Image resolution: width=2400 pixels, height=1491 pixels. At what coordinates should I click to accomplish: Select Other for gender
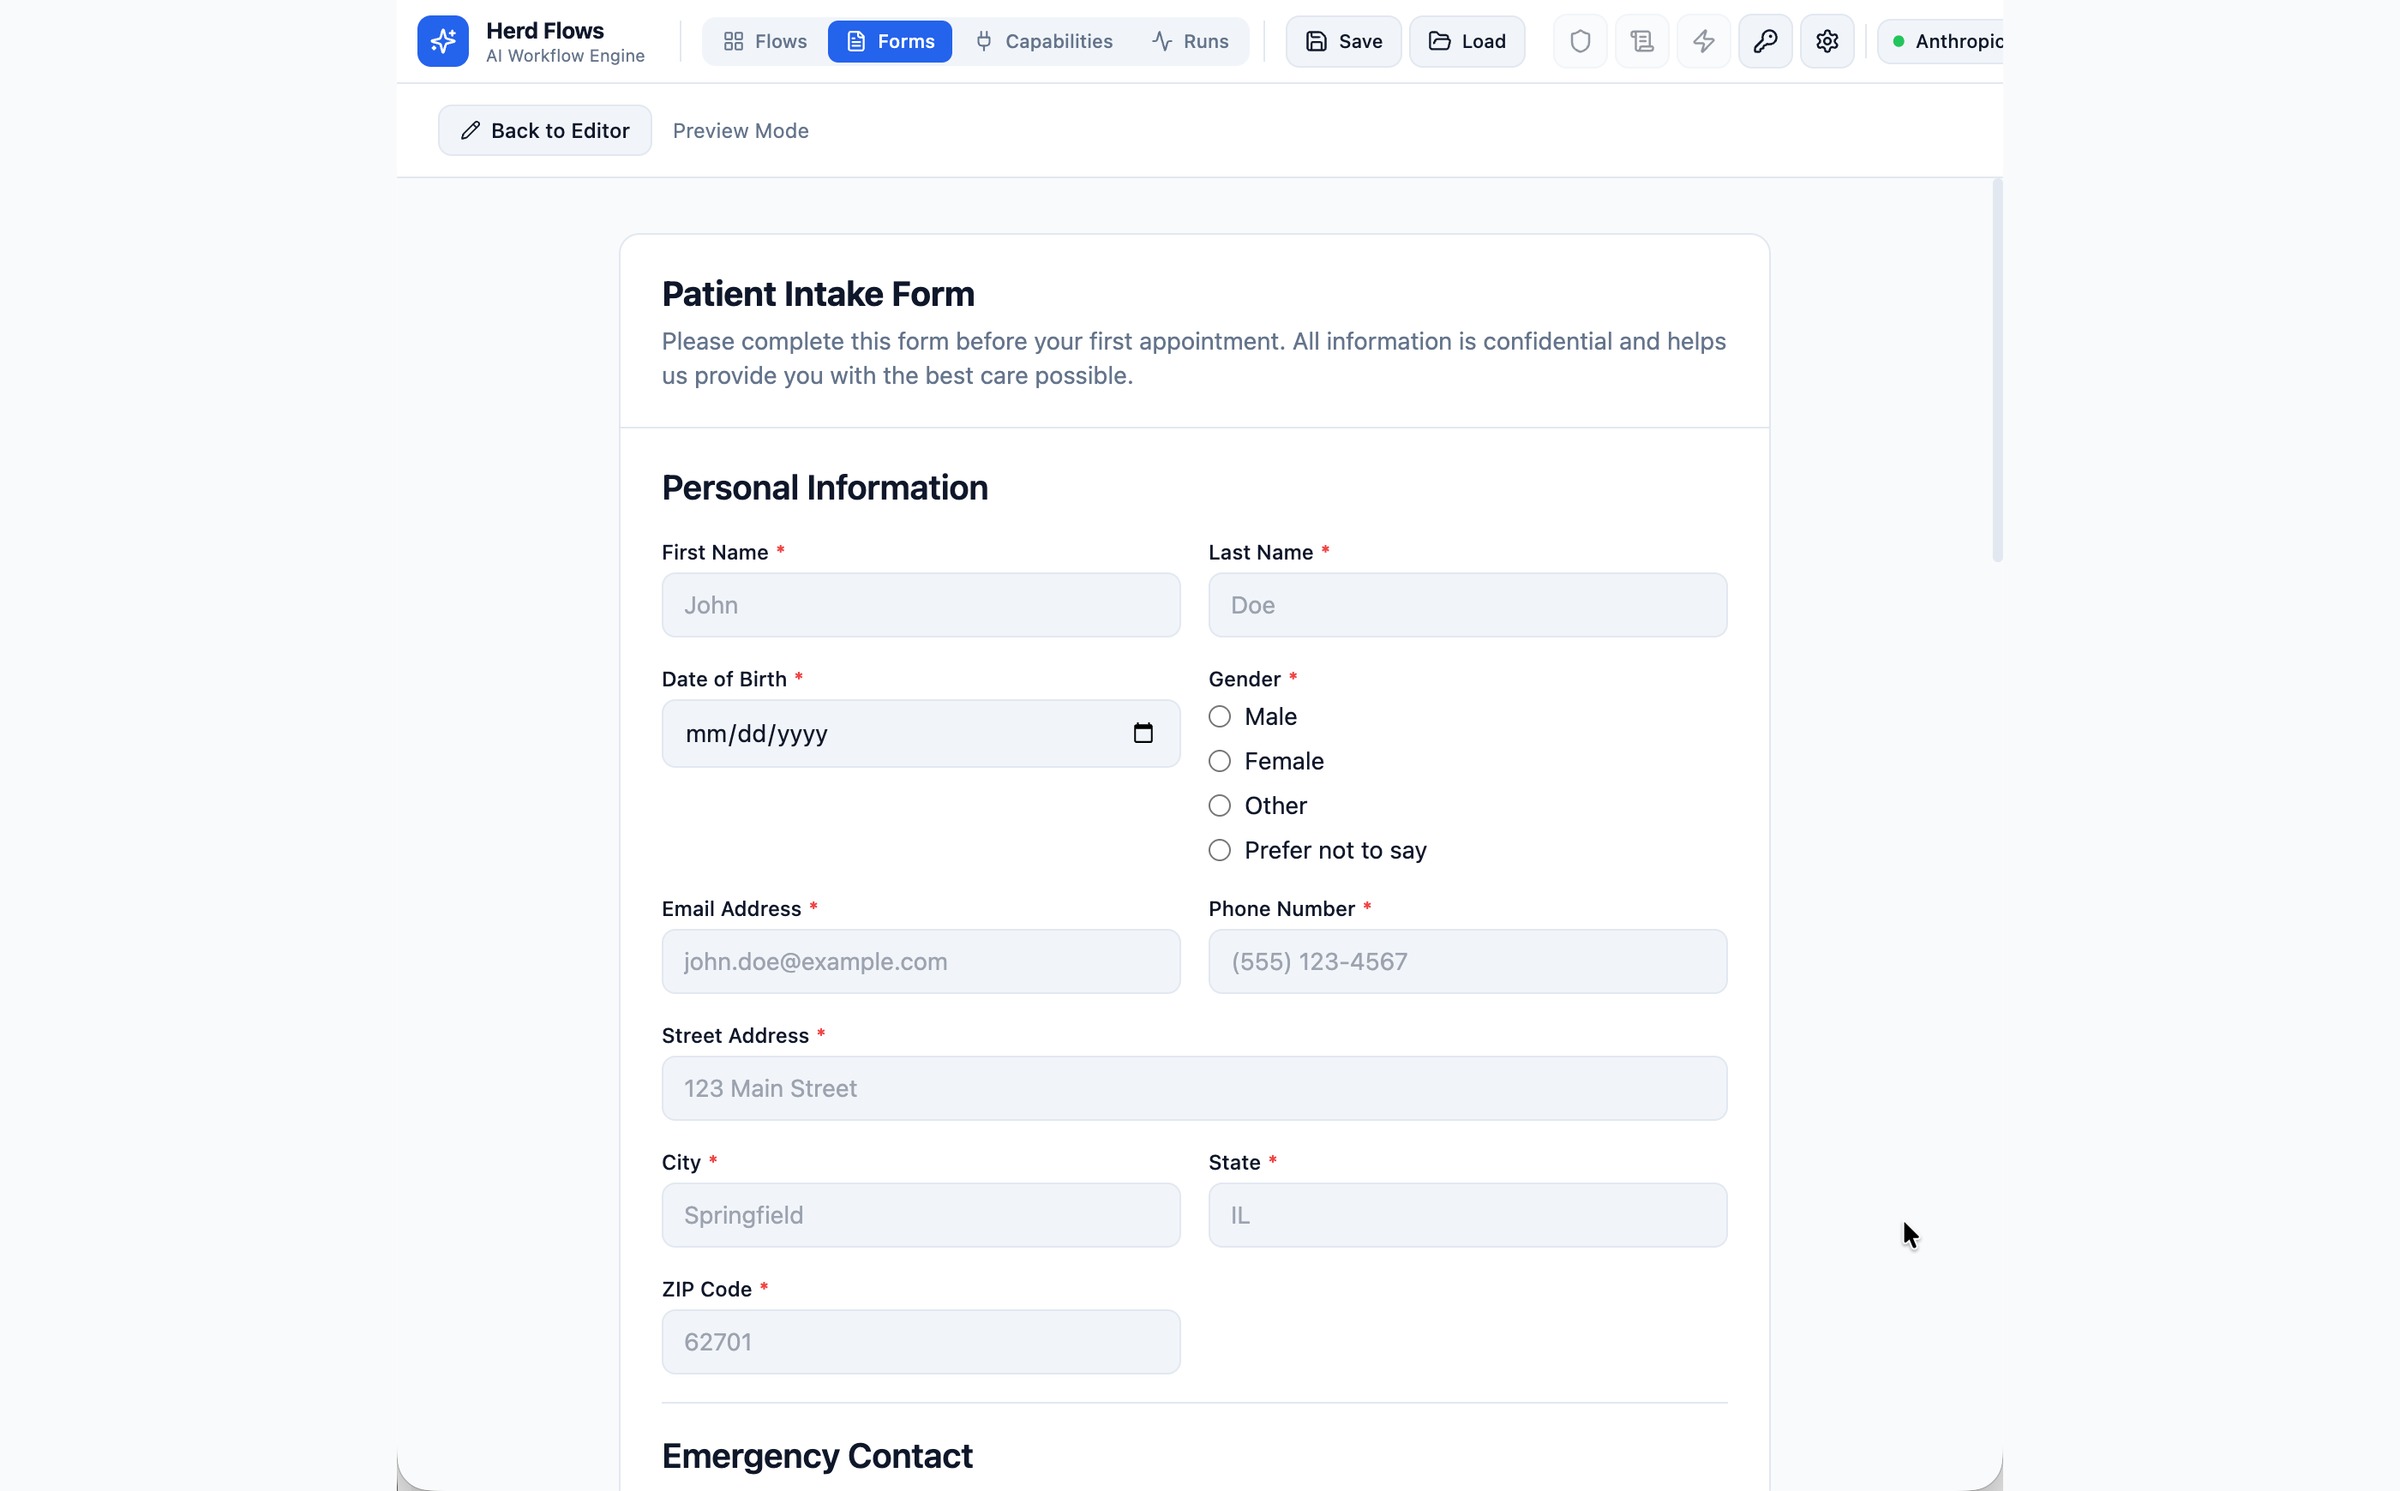point(1219,806)
